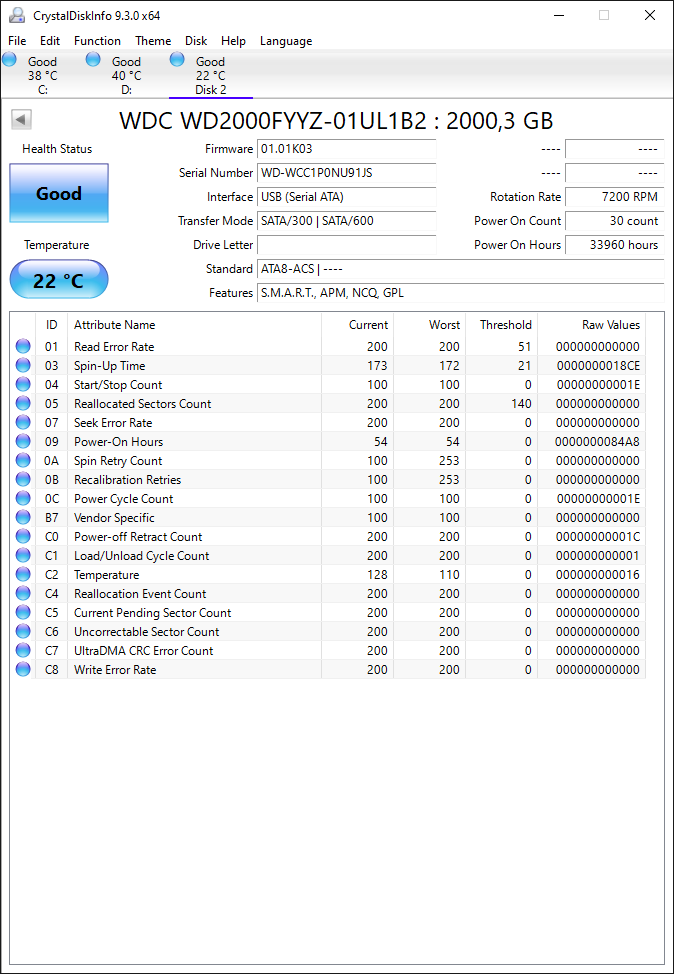674x974 pixels.
Task: Click the status orb for Start/Stop Count
Action: 23,385
